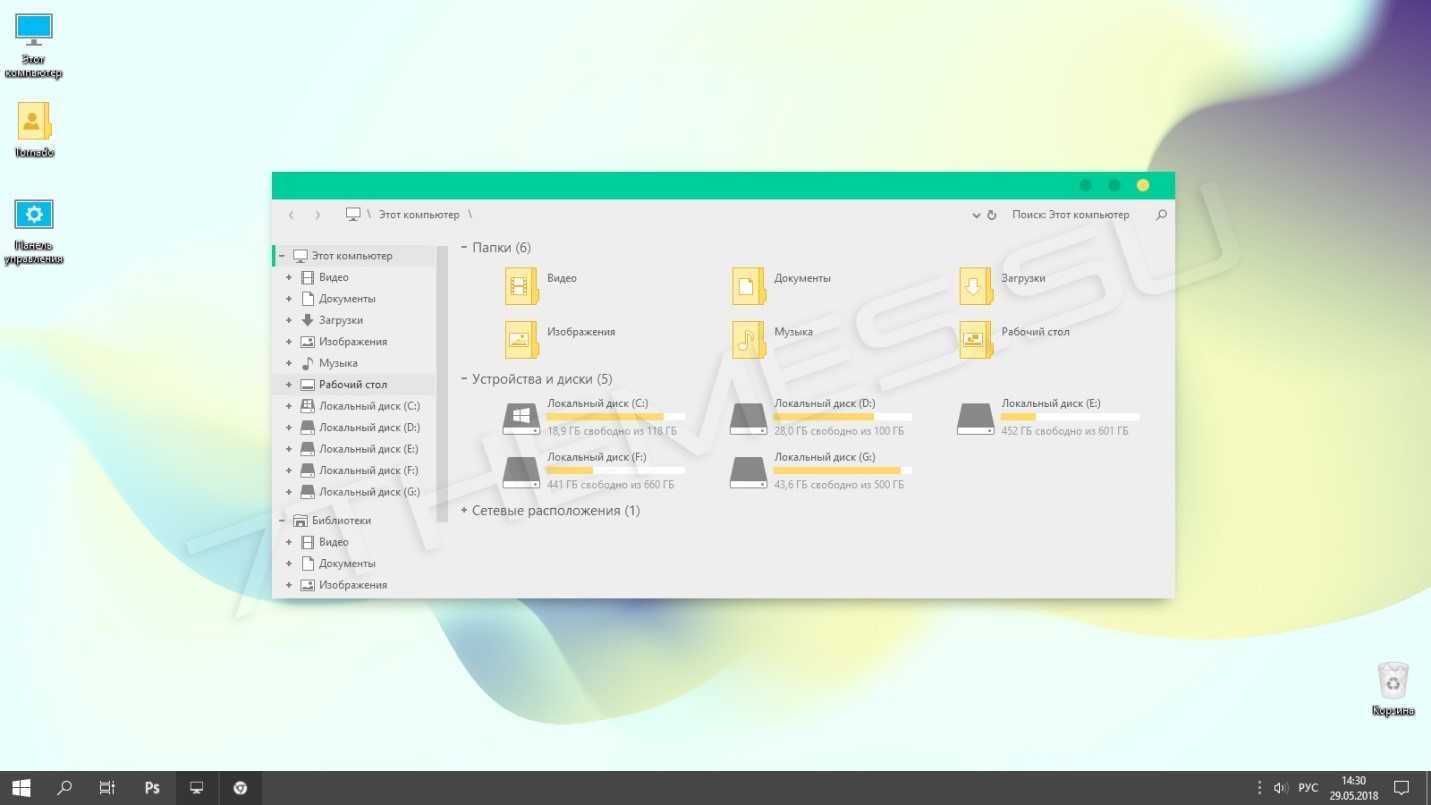The height and width of the screenshot is (805, 1431).
Task: Open Корзина on the desktop
Action: click(x=1393, y=681)
